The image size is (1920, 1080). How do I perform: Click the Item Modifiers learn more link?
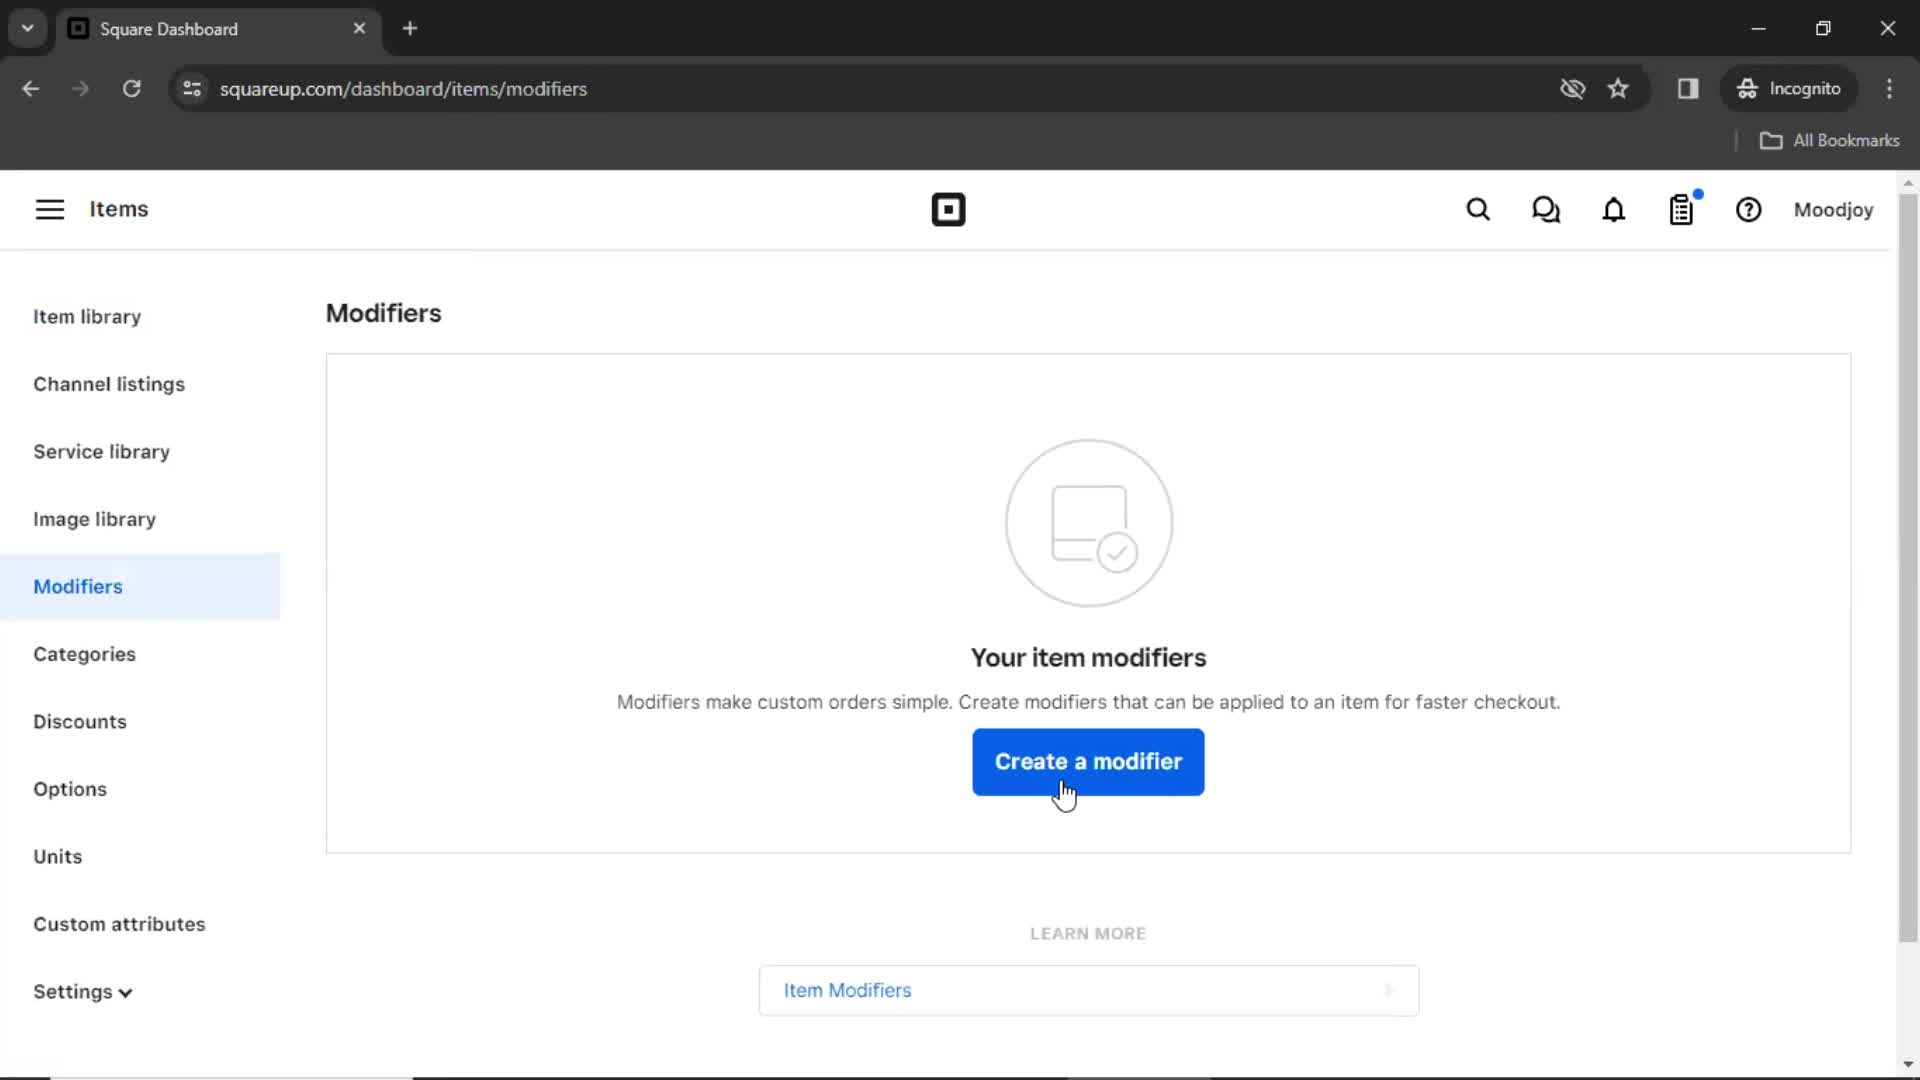tap(1088, 990)
